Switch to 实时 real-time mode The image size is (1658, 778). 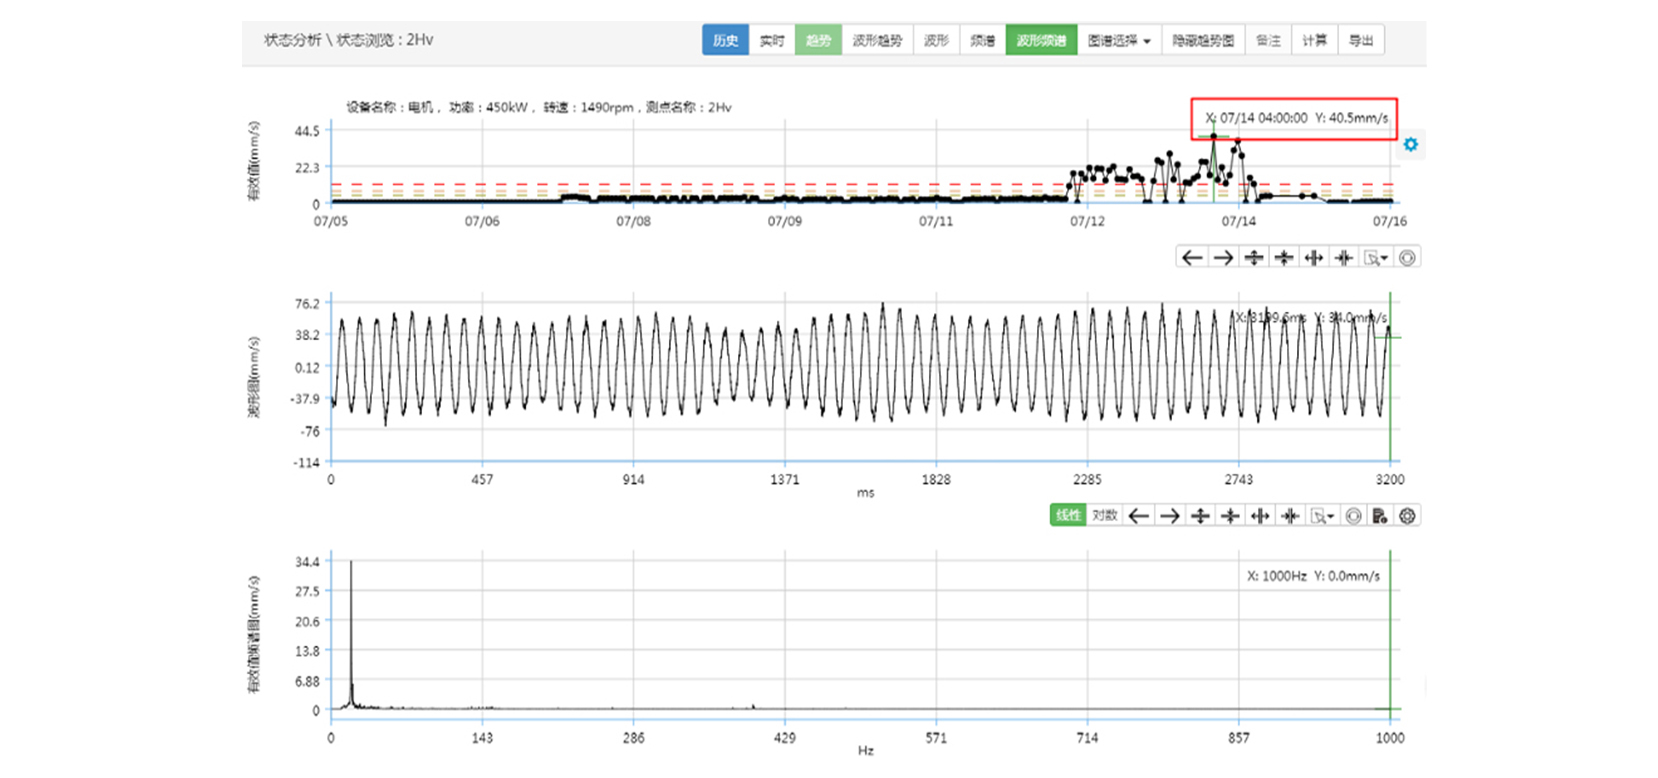772,41
